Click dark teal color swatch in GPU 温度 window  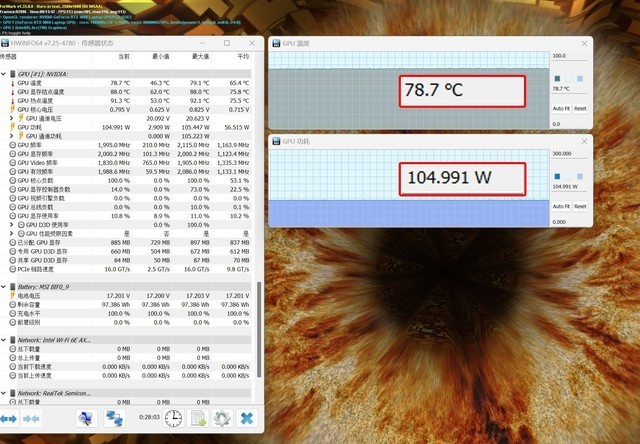point(557,78)
